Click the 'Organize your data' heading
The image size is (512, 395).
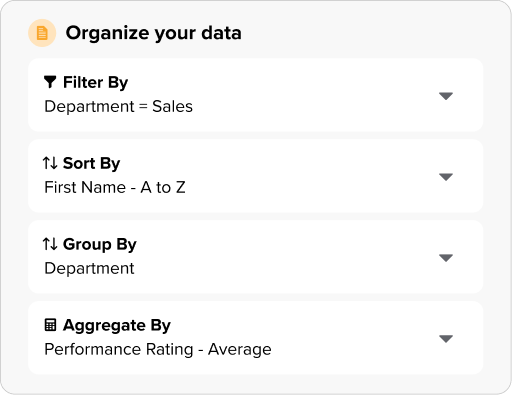(x=154, y=33)
